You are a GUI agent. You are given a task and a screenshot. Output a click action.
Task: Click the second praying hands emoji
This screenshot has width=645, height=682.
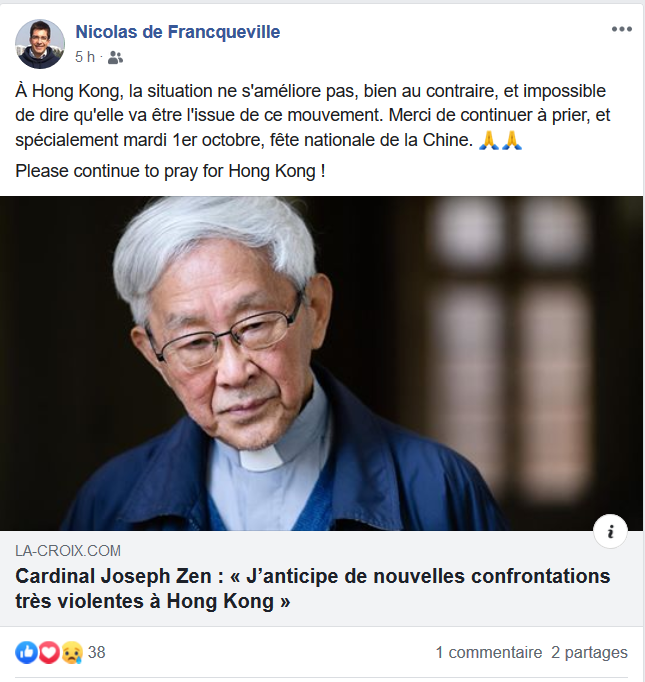pyautogui.click(x=512, y=140)
